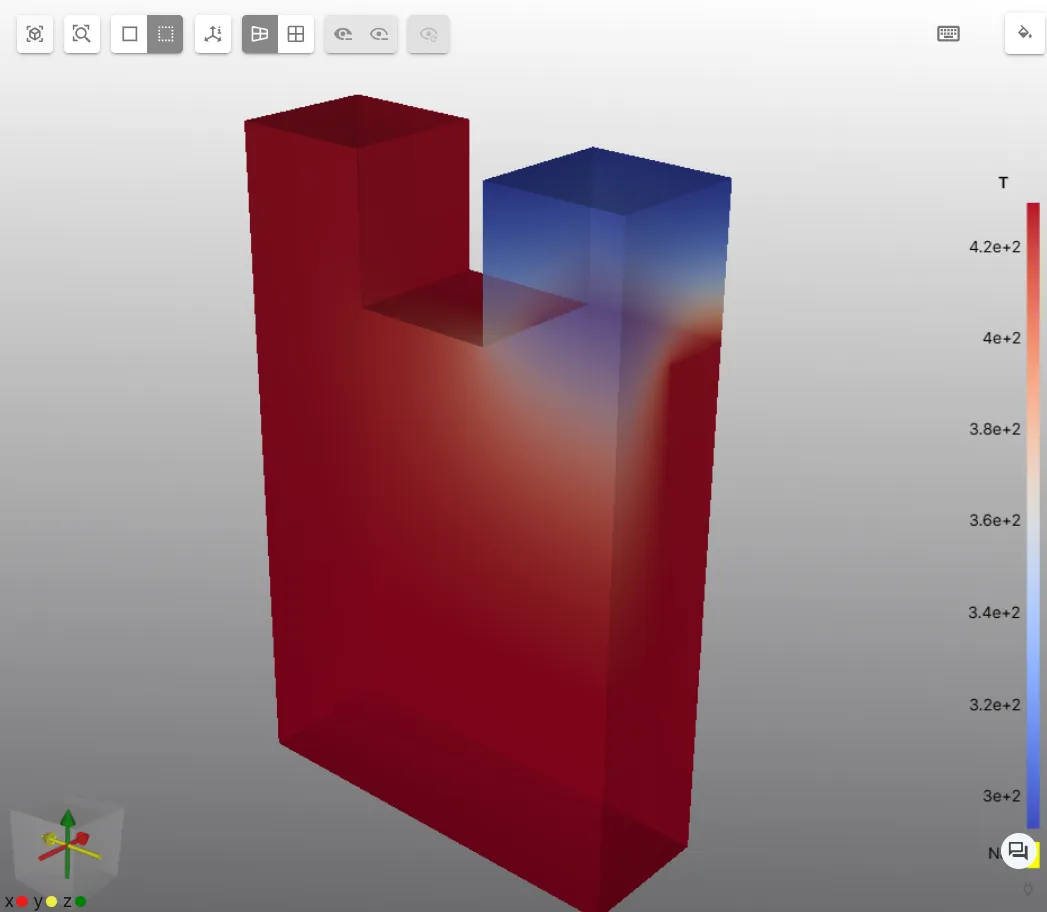Click the second eye visibility icon
The height and width of the screenshot is (912, 1047).
379,34
